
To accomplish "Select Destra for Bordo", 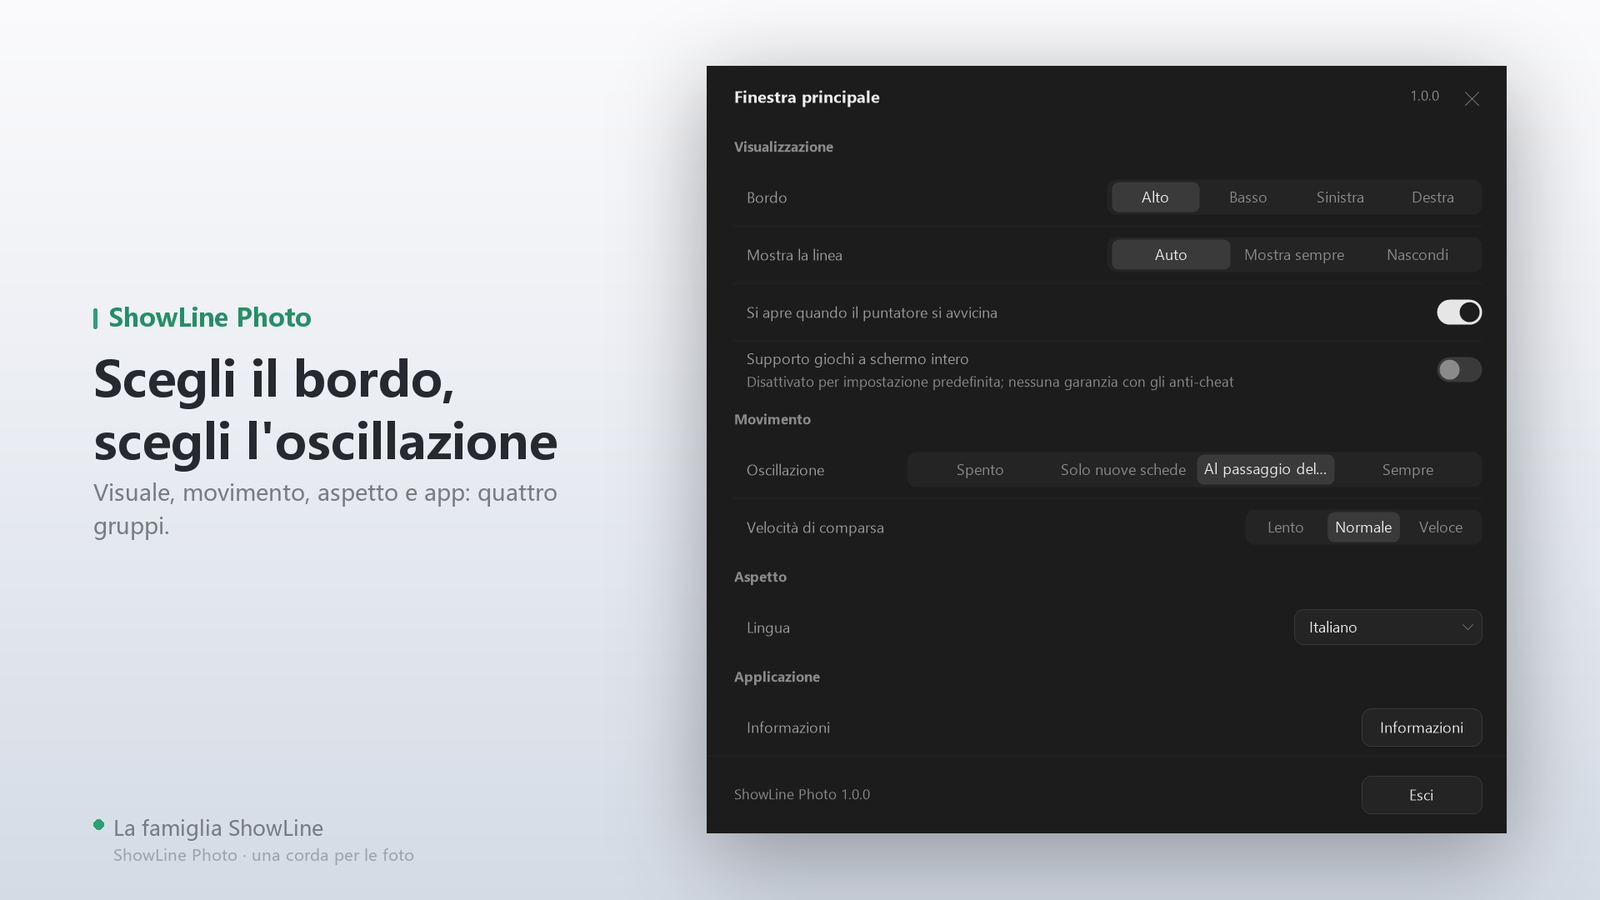I will 1432,197.
